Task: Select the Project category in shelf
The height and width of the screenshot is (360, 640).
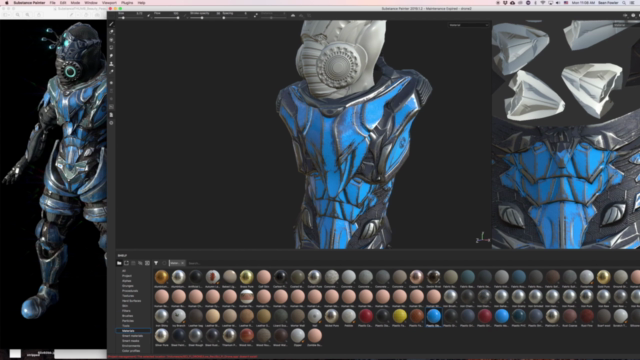Action: 127,276
